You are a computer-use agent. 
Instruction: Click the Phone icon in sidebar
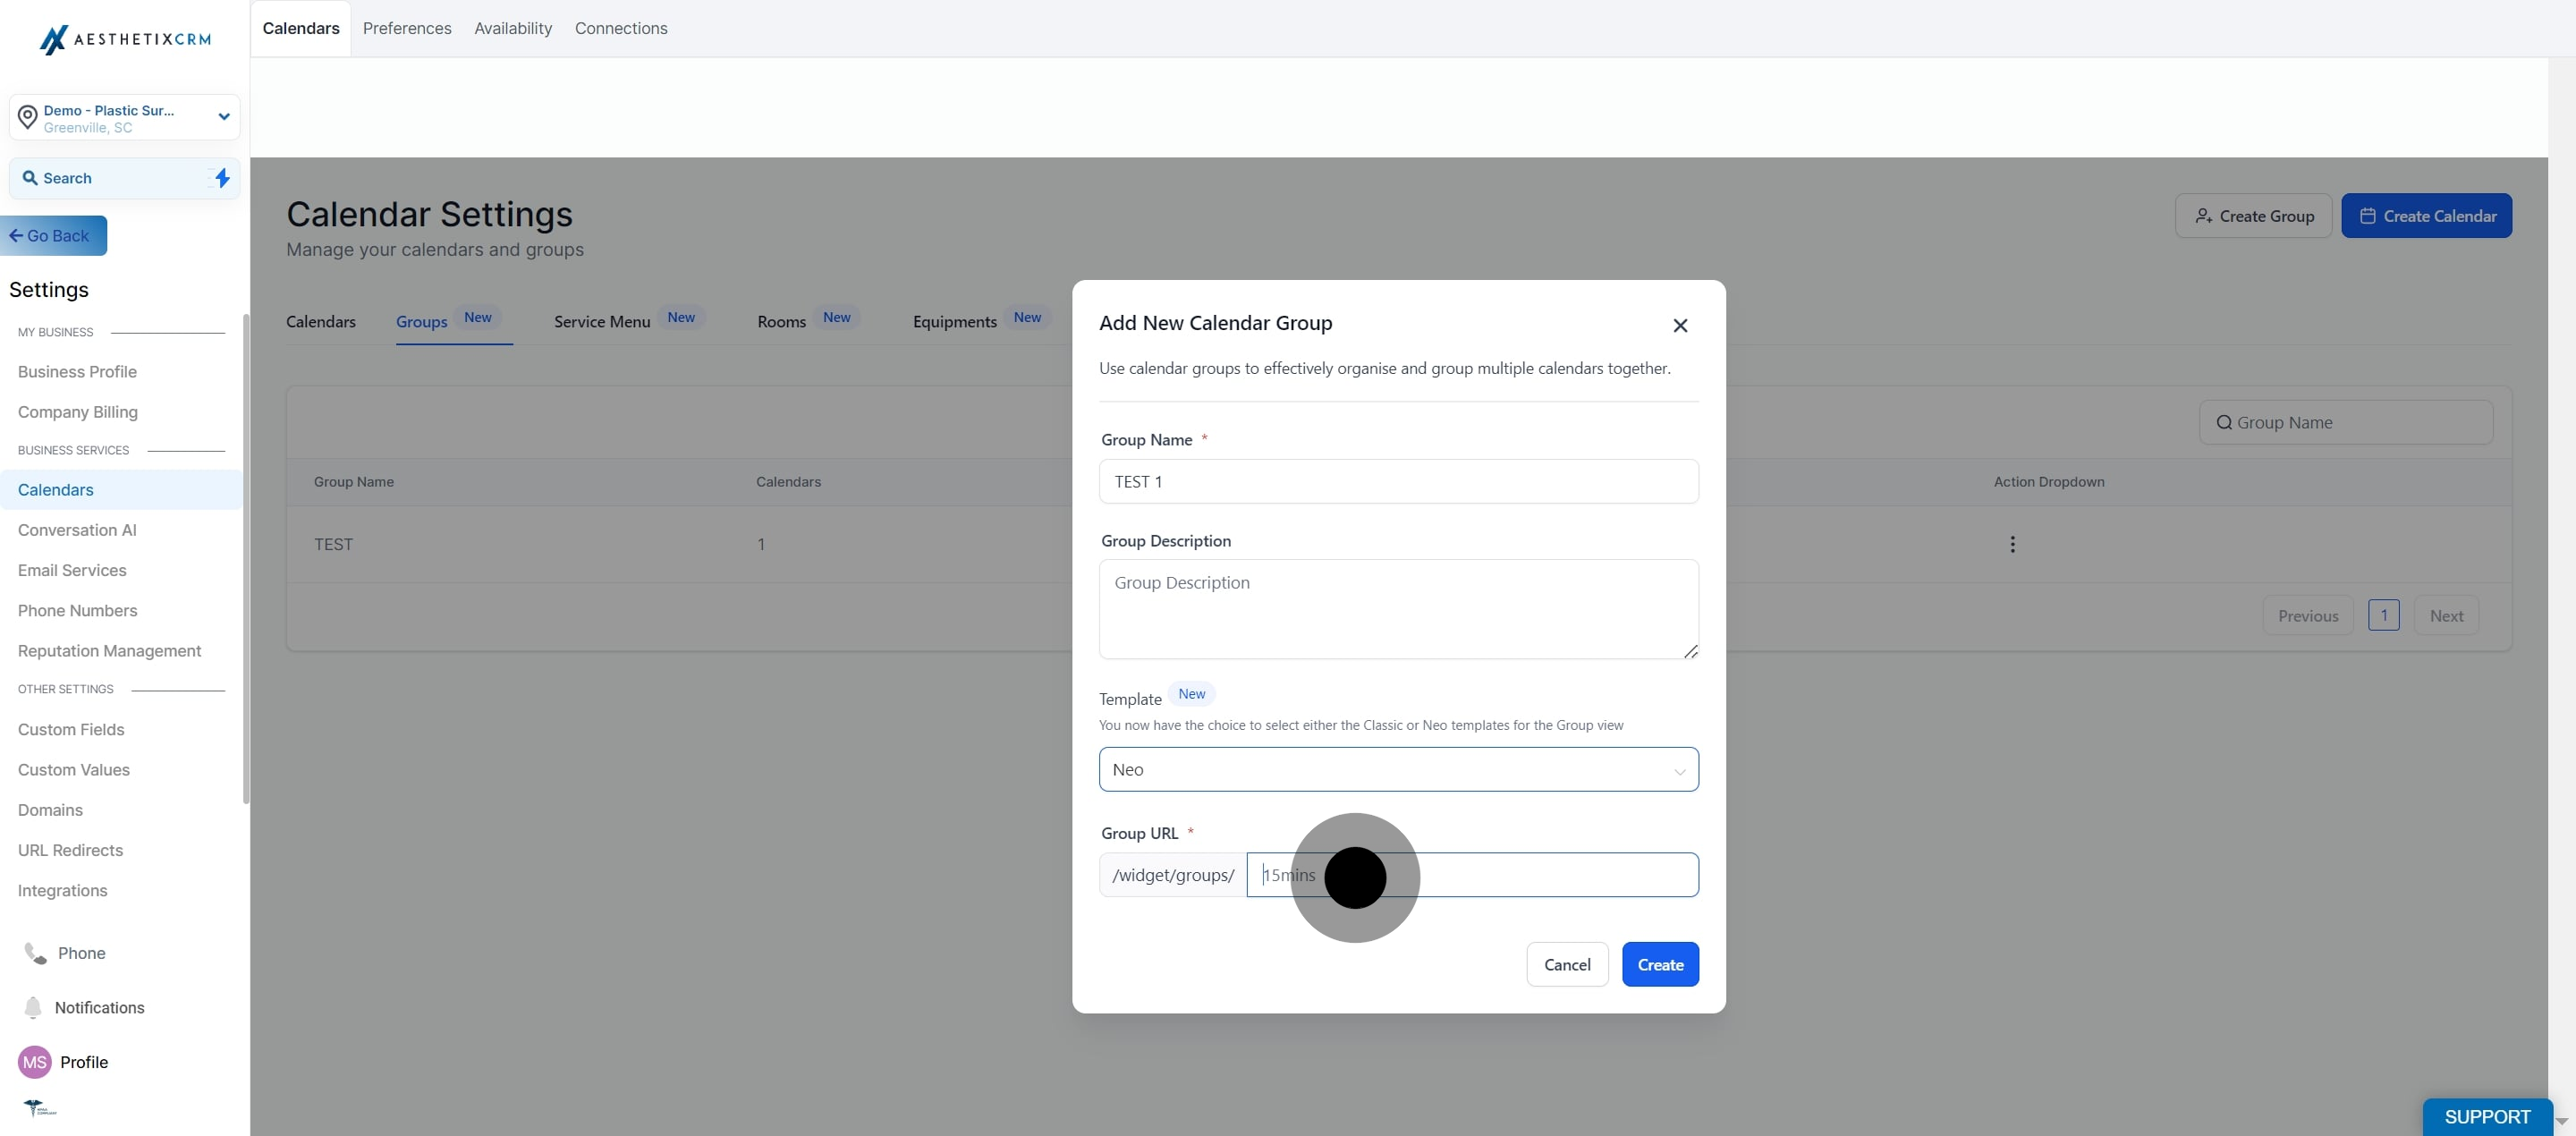pos(35,953)
